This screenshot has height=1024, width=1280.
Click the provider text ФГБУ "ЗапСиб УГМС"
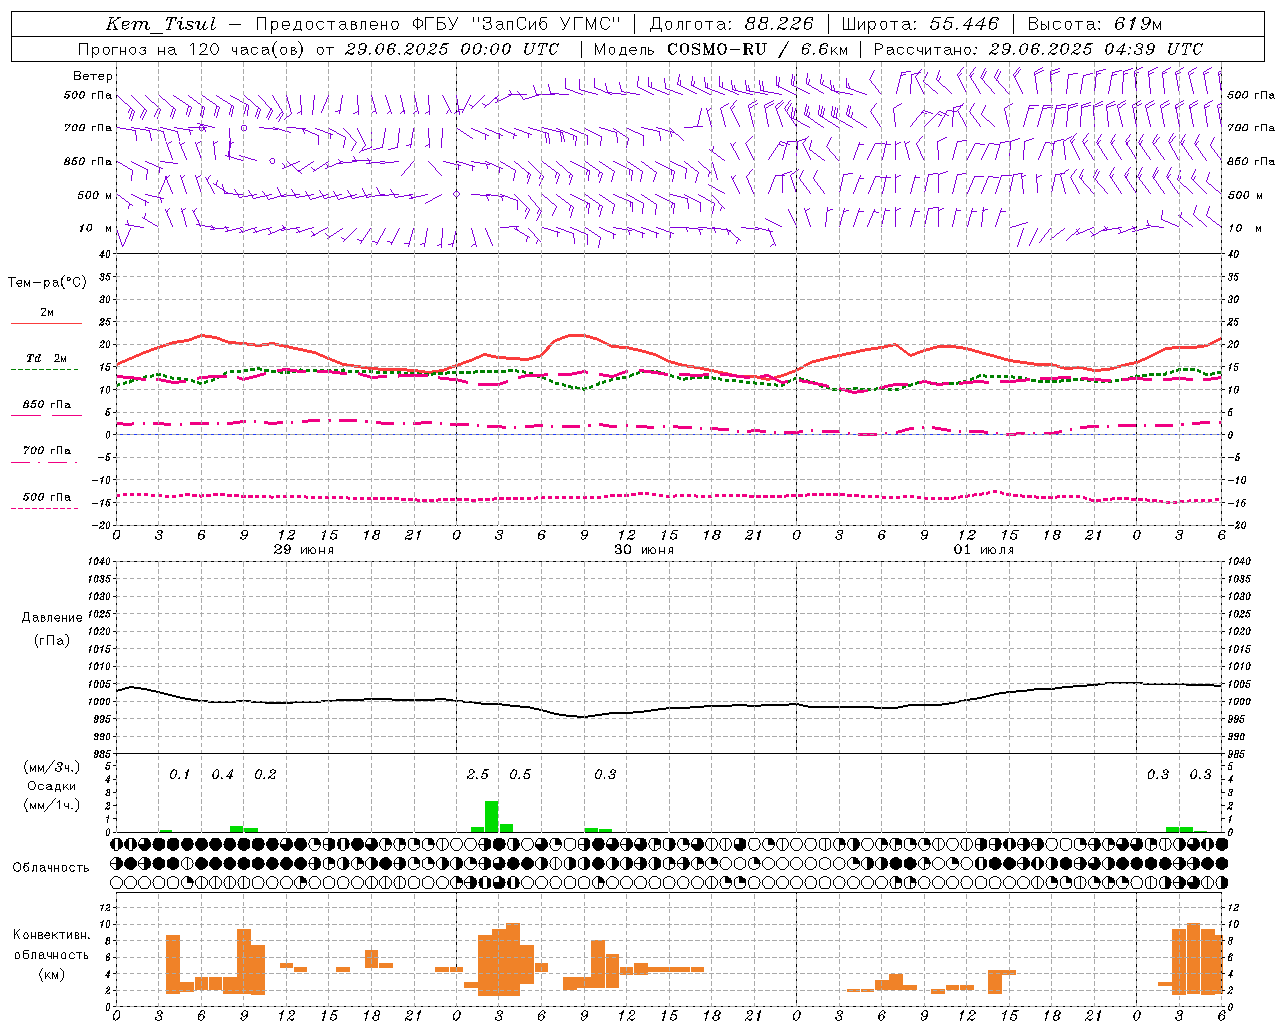pyautogui.click(x=517, y=24)
